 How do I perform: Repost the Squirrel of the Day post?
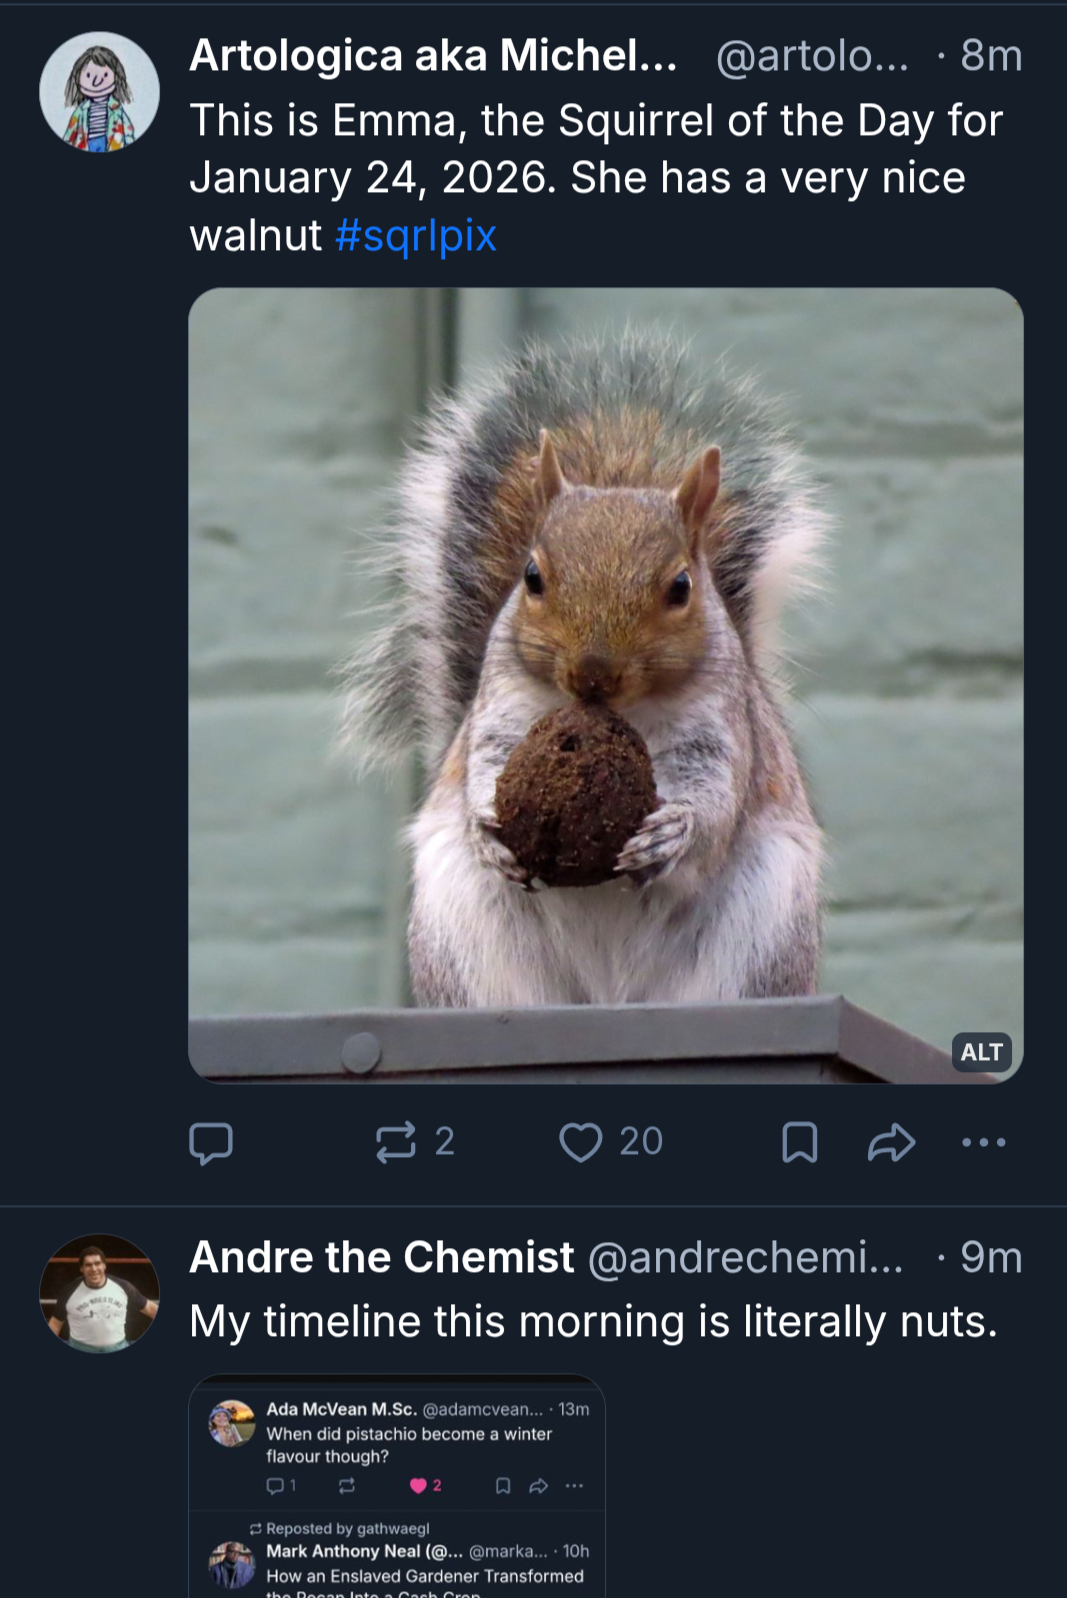(x=397, y=1142)
